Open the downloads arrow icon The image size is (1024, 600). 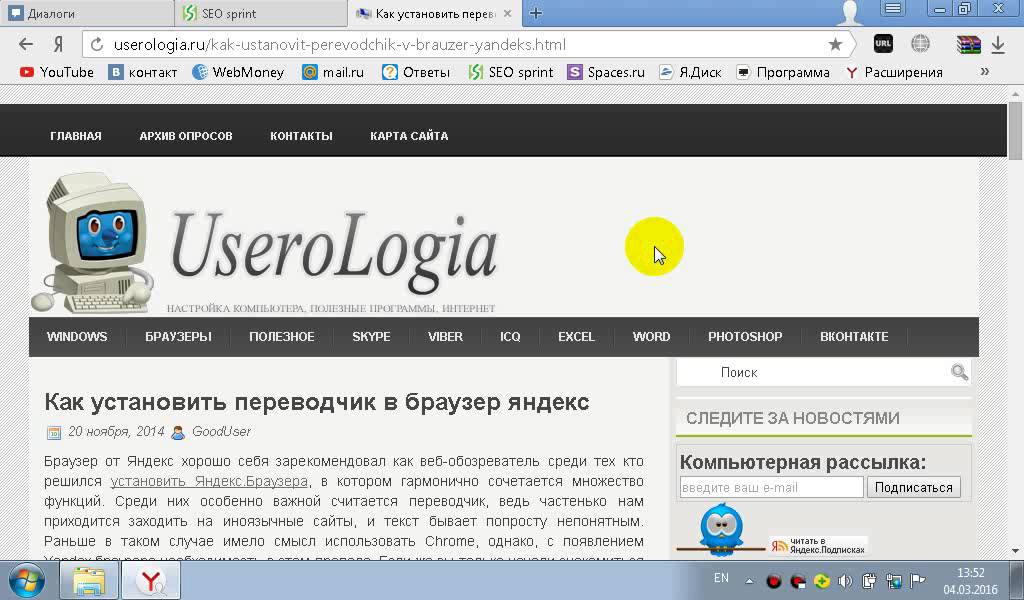998,44
